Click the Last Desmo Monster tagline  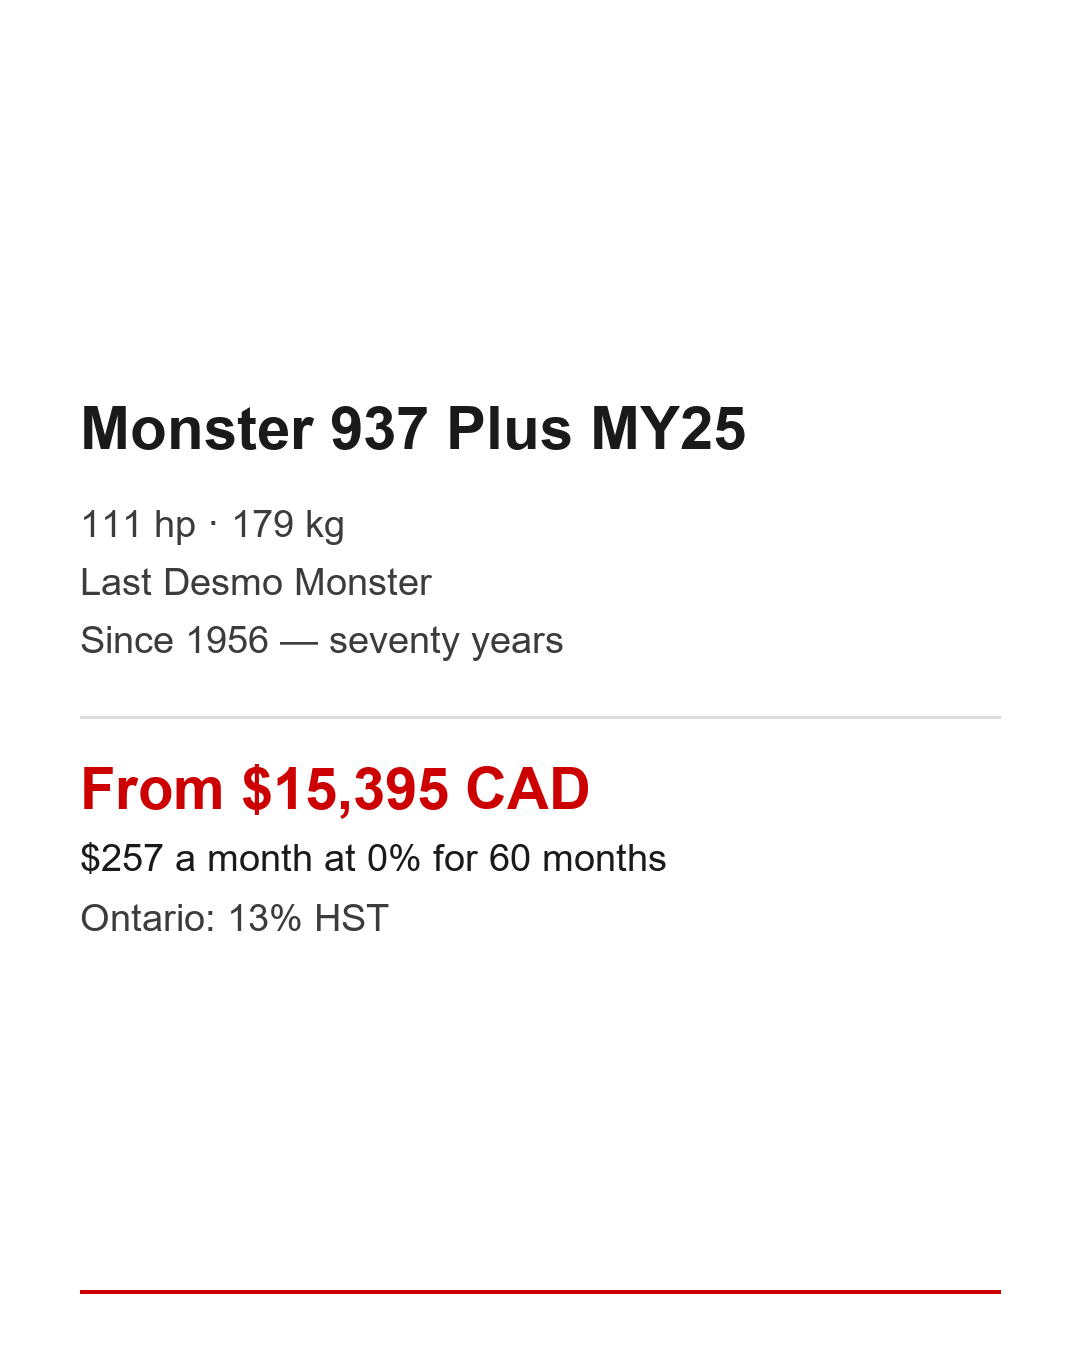click(x=256, y=582)
